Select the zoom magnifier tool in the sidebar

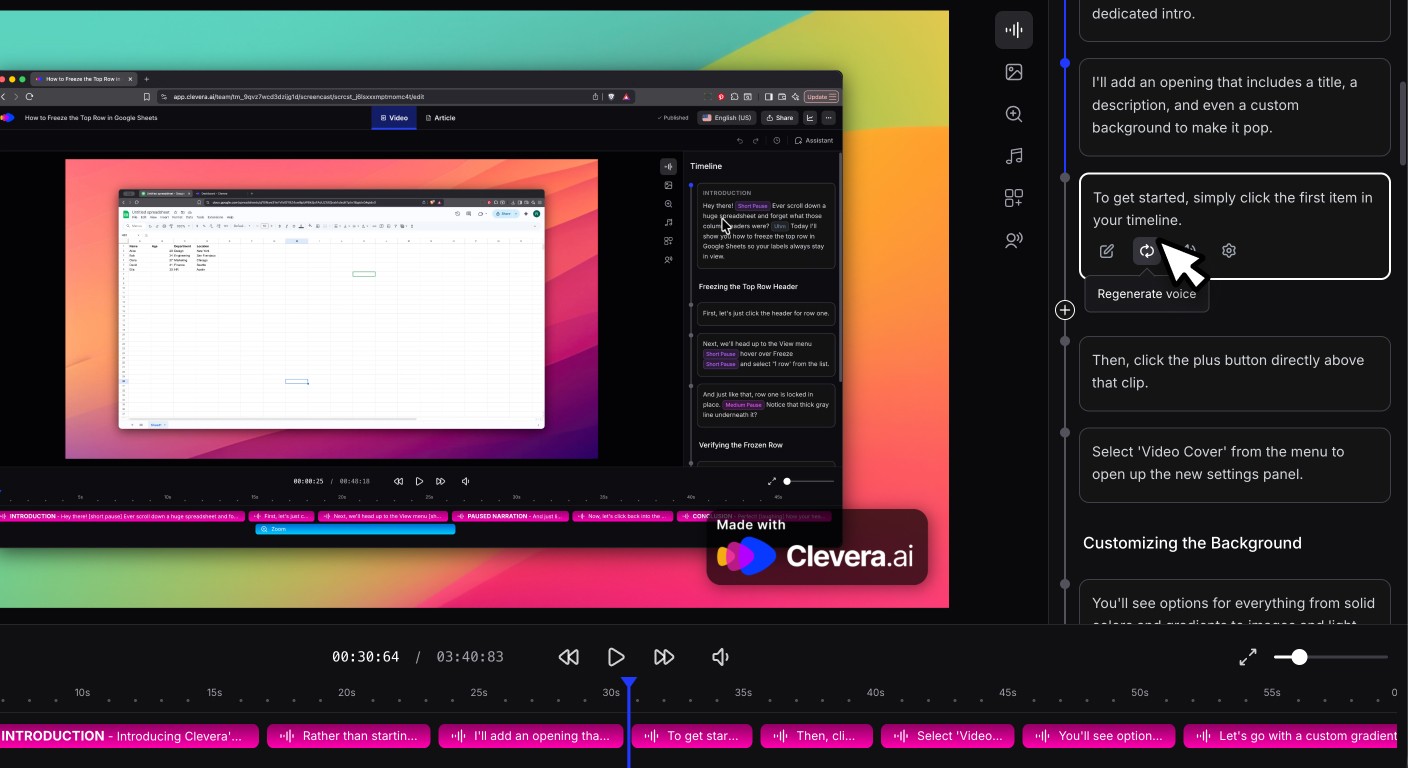click(x=1014, y=114)
